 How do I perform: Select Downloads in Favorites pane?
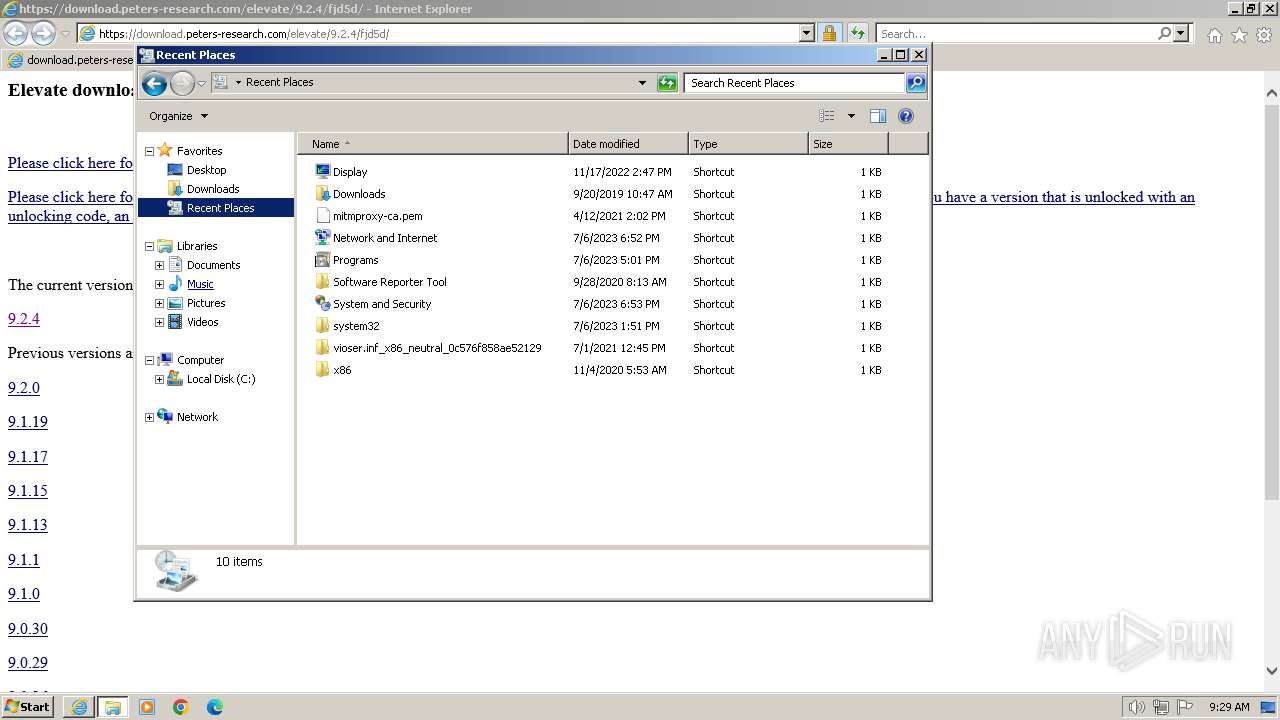(x=213, y=189)
